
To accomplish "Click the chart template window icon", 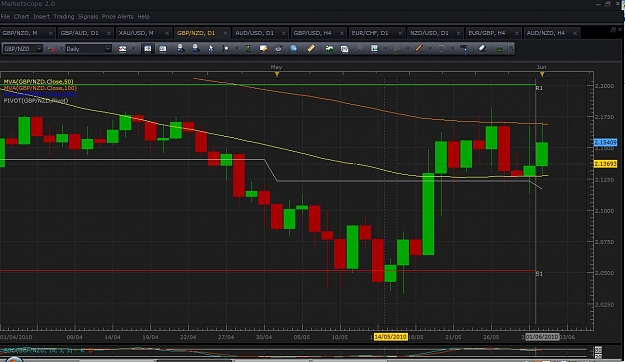I will (x=344, y=49).
